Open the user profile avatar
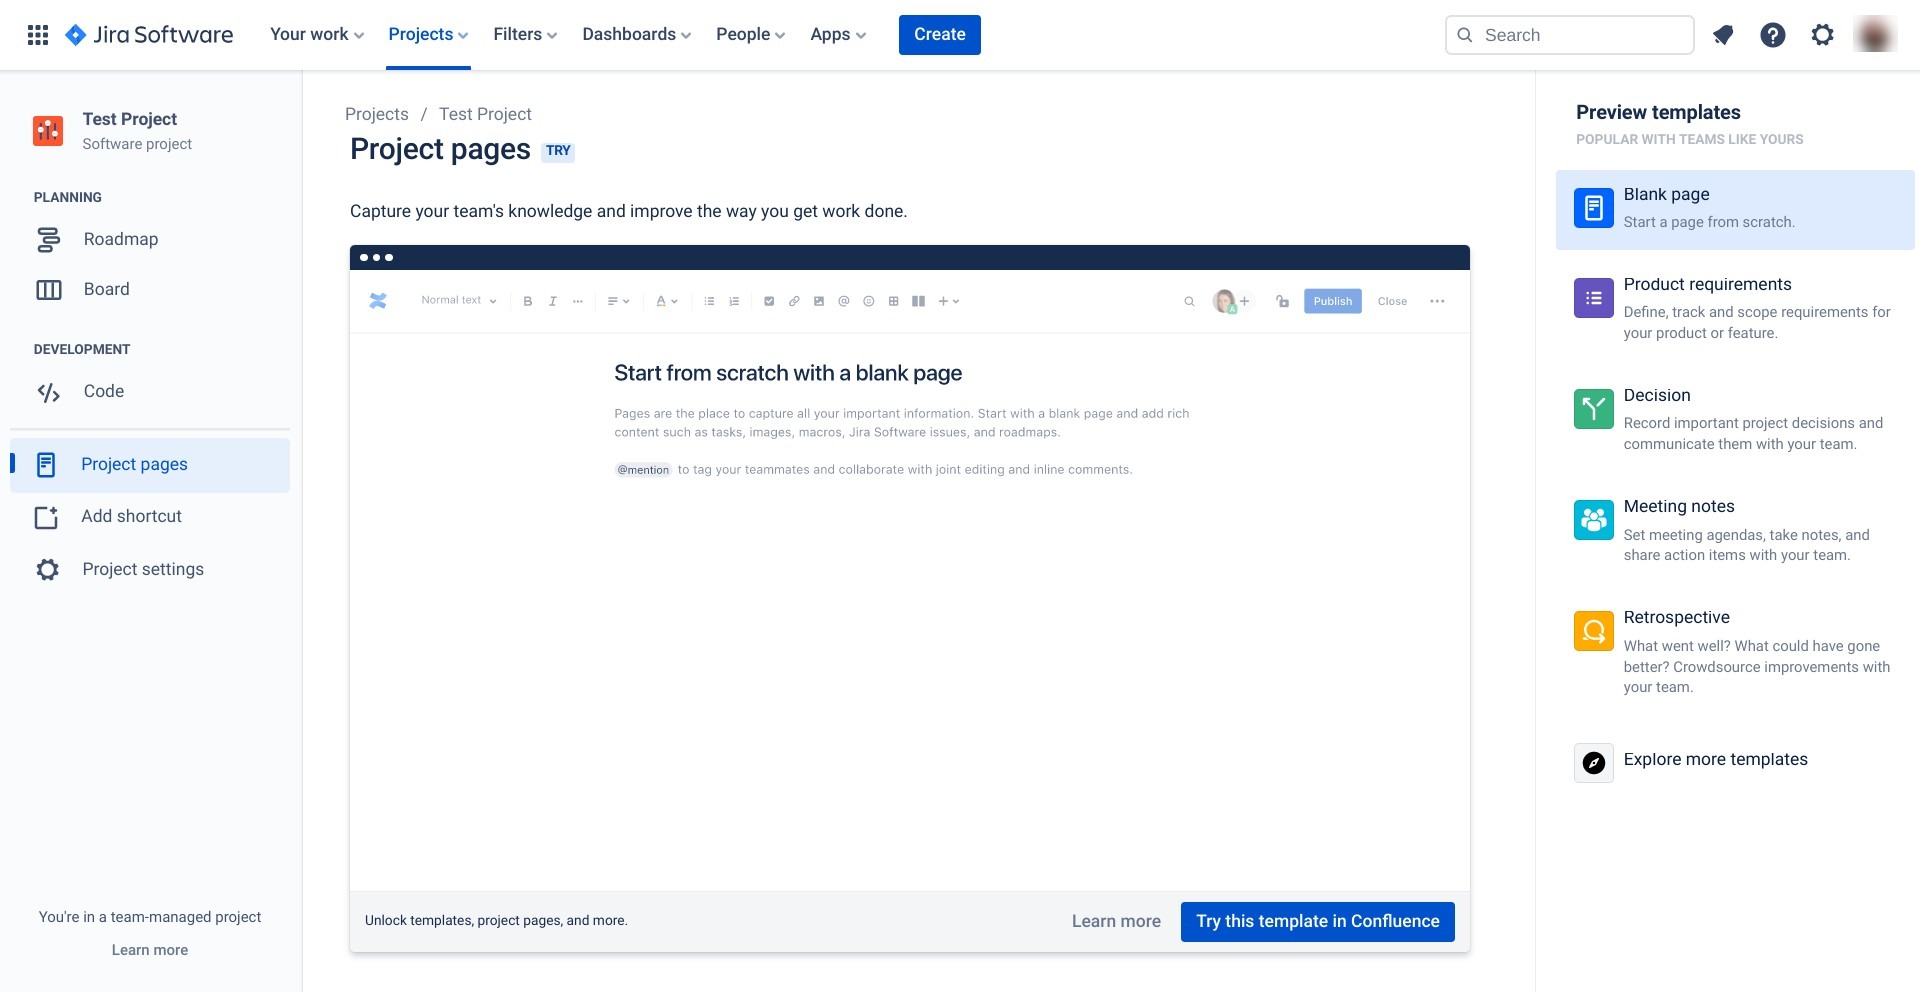 [1875, 35]
